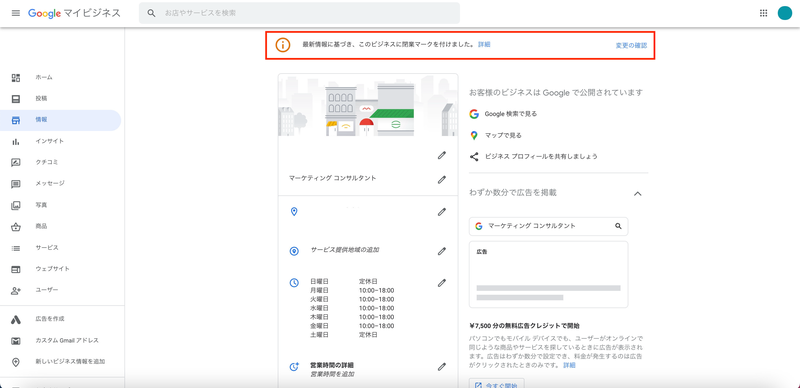Edit マーケティング コンサルタント category pencil

(x=442, y=179)
